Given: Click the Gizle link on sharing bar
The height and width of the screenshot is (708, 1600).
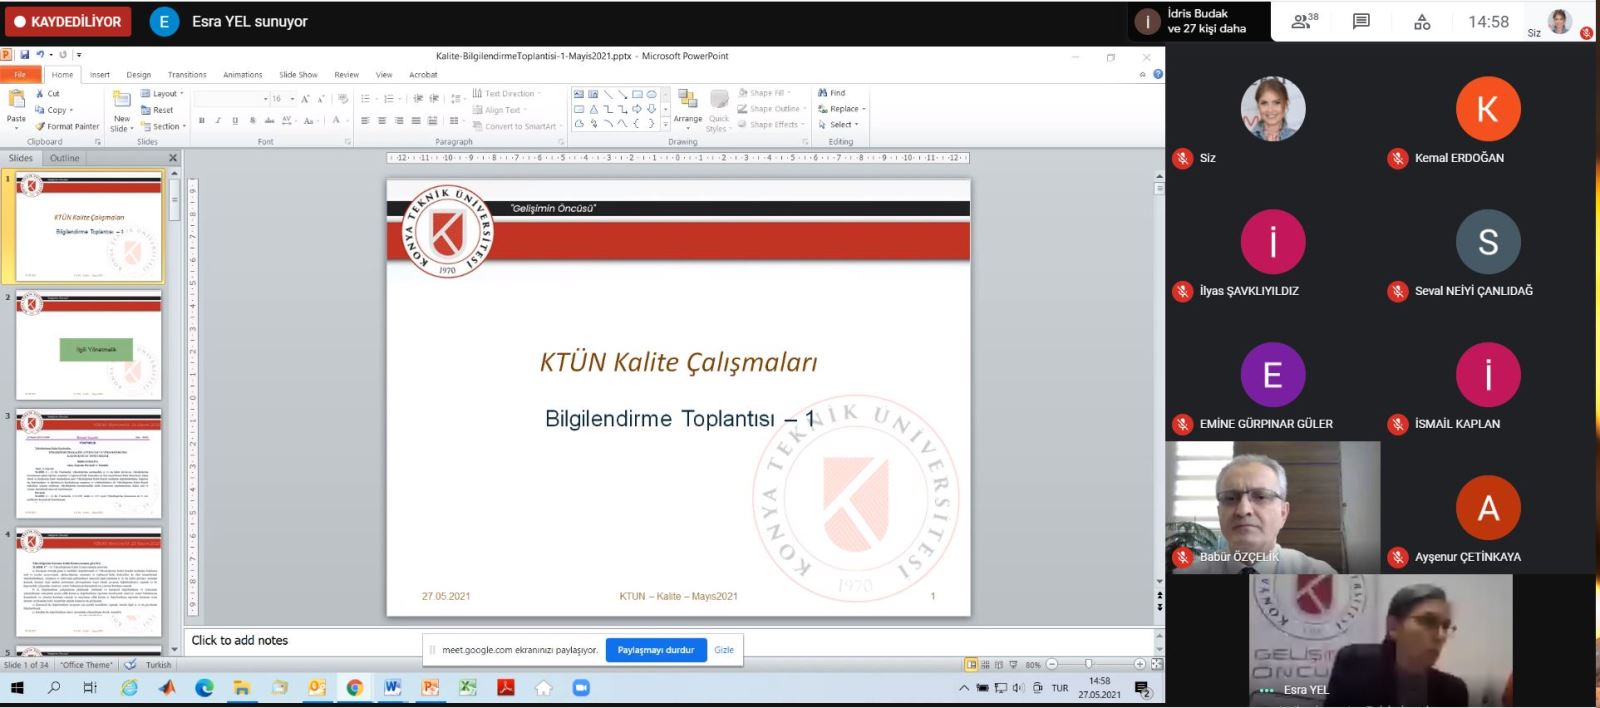Looking at the screenshot, I should tap(724, 650).
